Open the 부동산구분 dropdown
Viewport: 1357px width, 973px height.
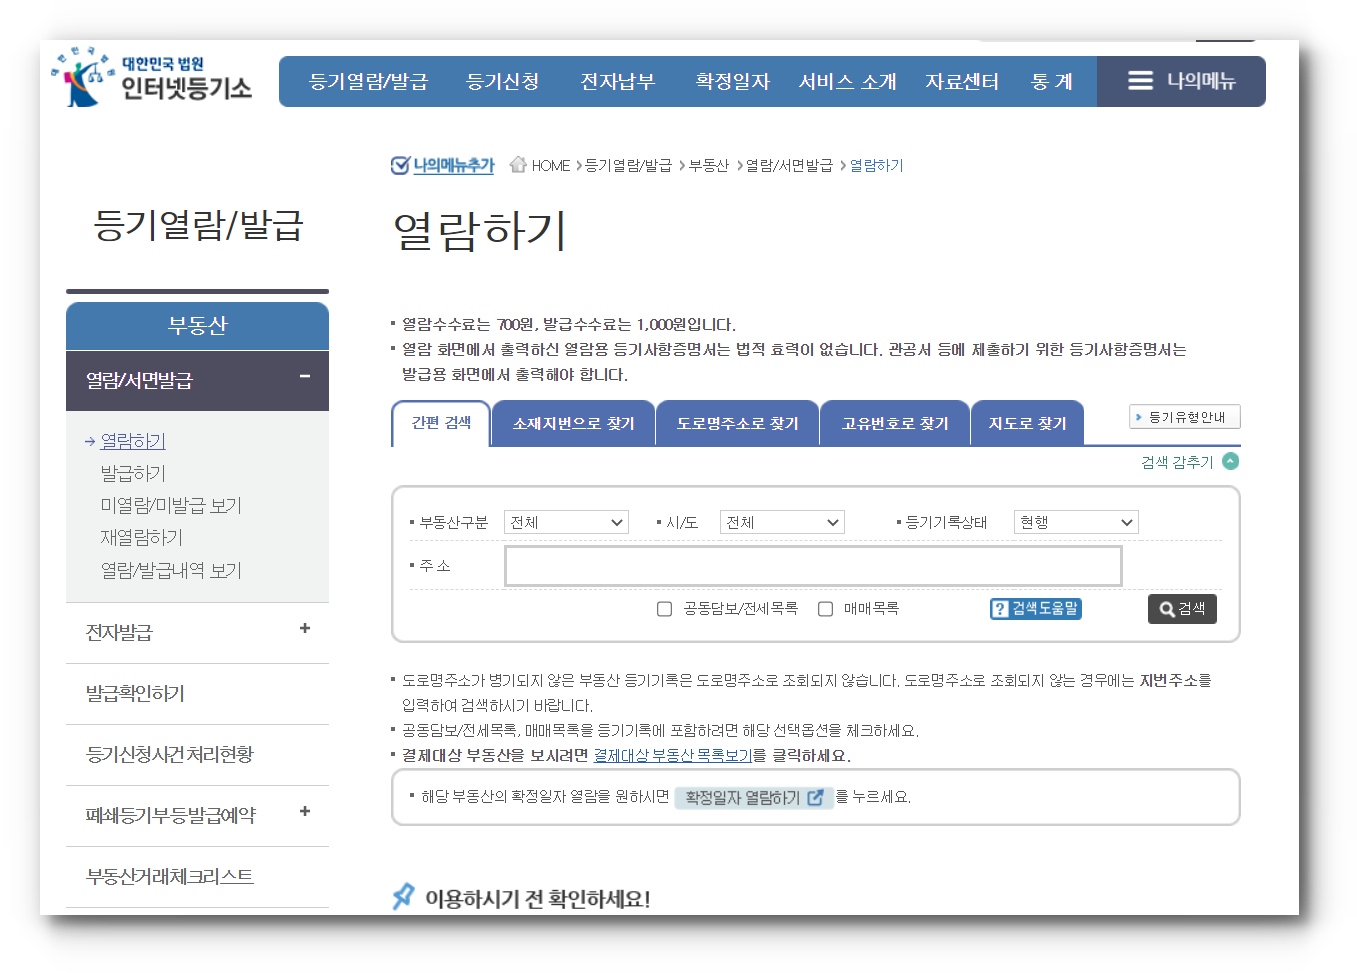566,521
